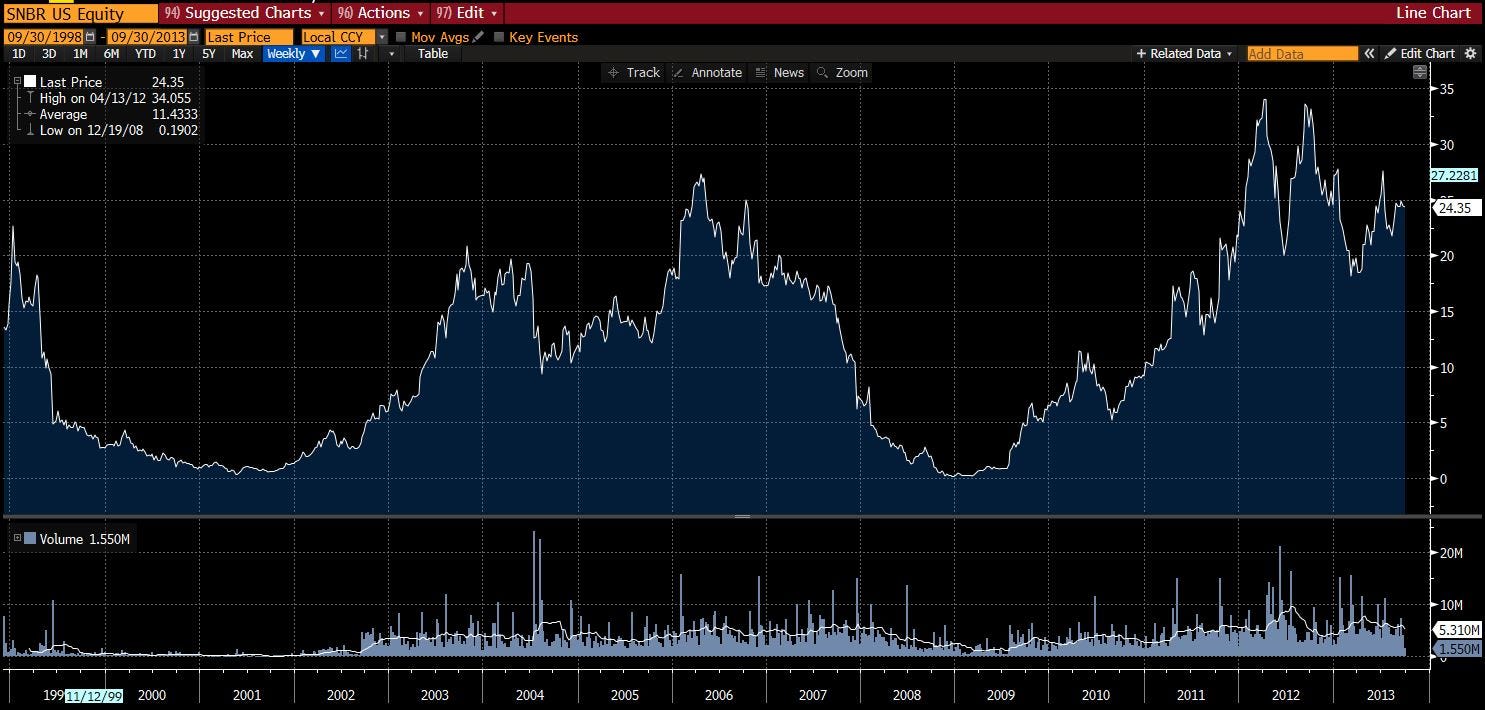The height and width of the screenshot is (710, 1485).
Task: Click the Edit Chart button
Action: [x=1420, y=54]
